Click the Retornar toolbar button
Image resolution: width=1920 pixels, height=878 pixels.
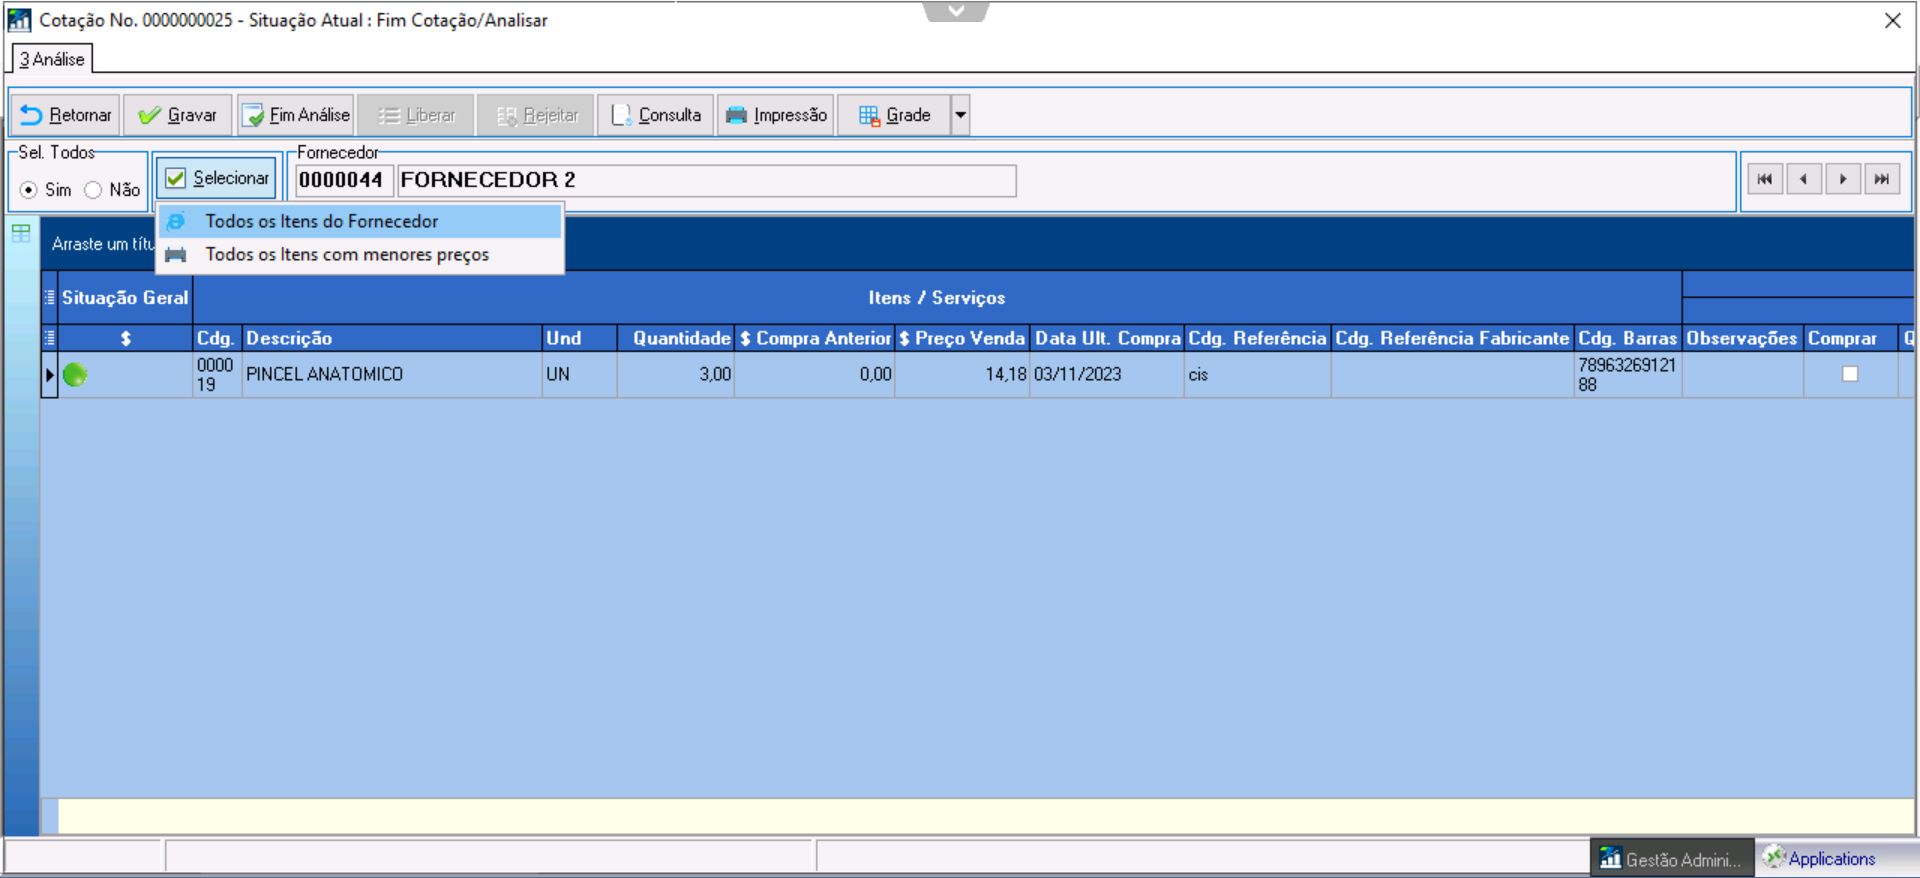[x=65, y=115]
